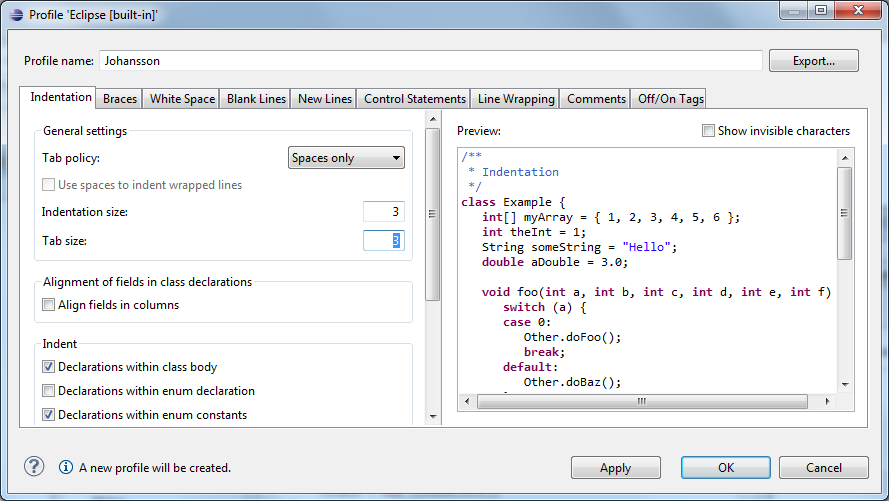The image size is (889, 501).
Task: Click 'String someString' line in preview
Action: [x=579, y=247]
